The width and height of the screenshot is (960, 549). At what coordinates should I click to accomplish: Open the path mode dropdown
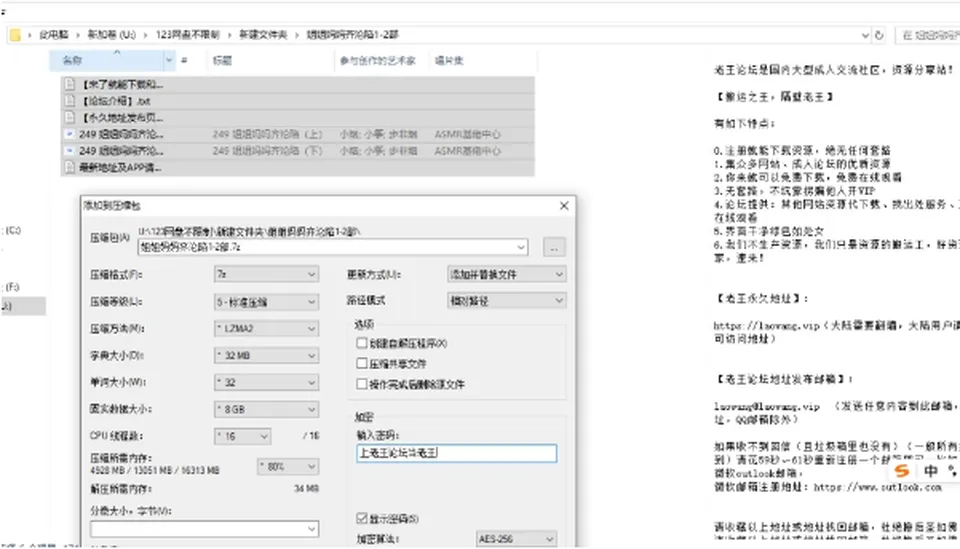coord(506,301)
